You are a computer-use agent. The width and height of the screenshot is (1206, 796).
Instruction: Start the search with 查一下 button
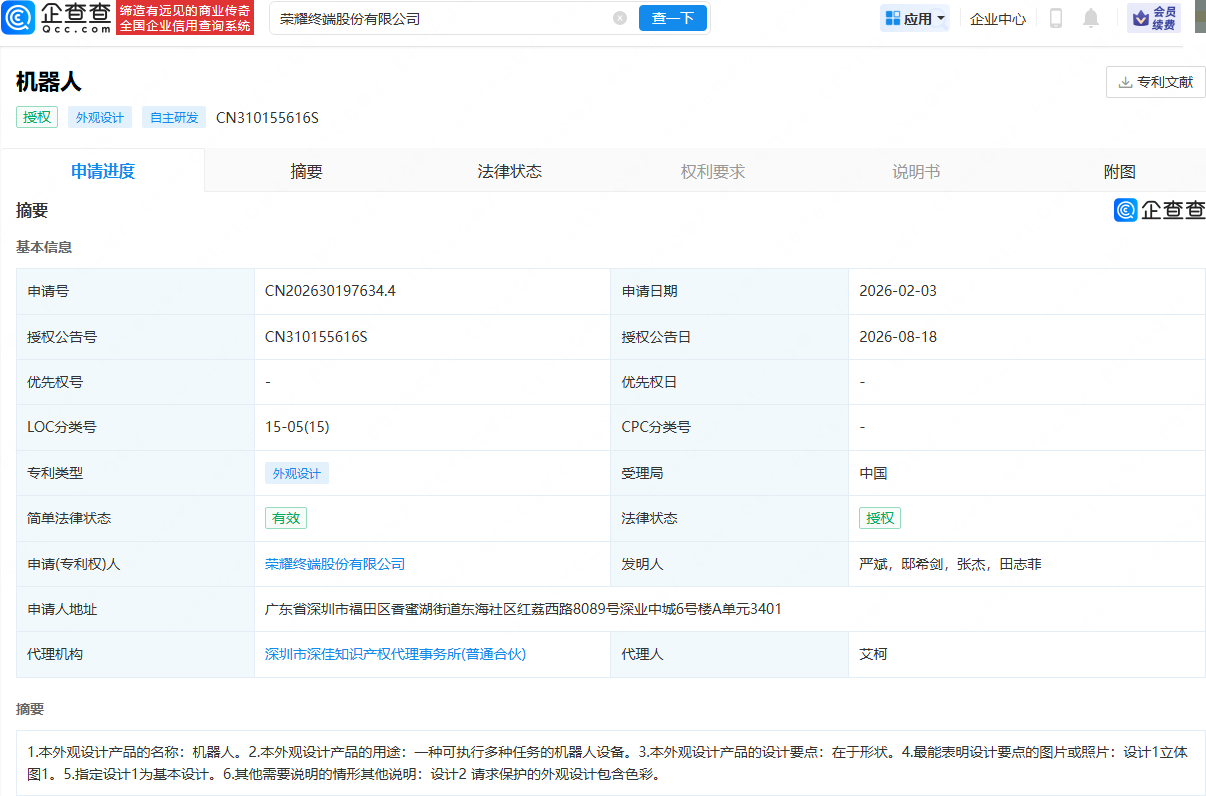coord(673,18)
